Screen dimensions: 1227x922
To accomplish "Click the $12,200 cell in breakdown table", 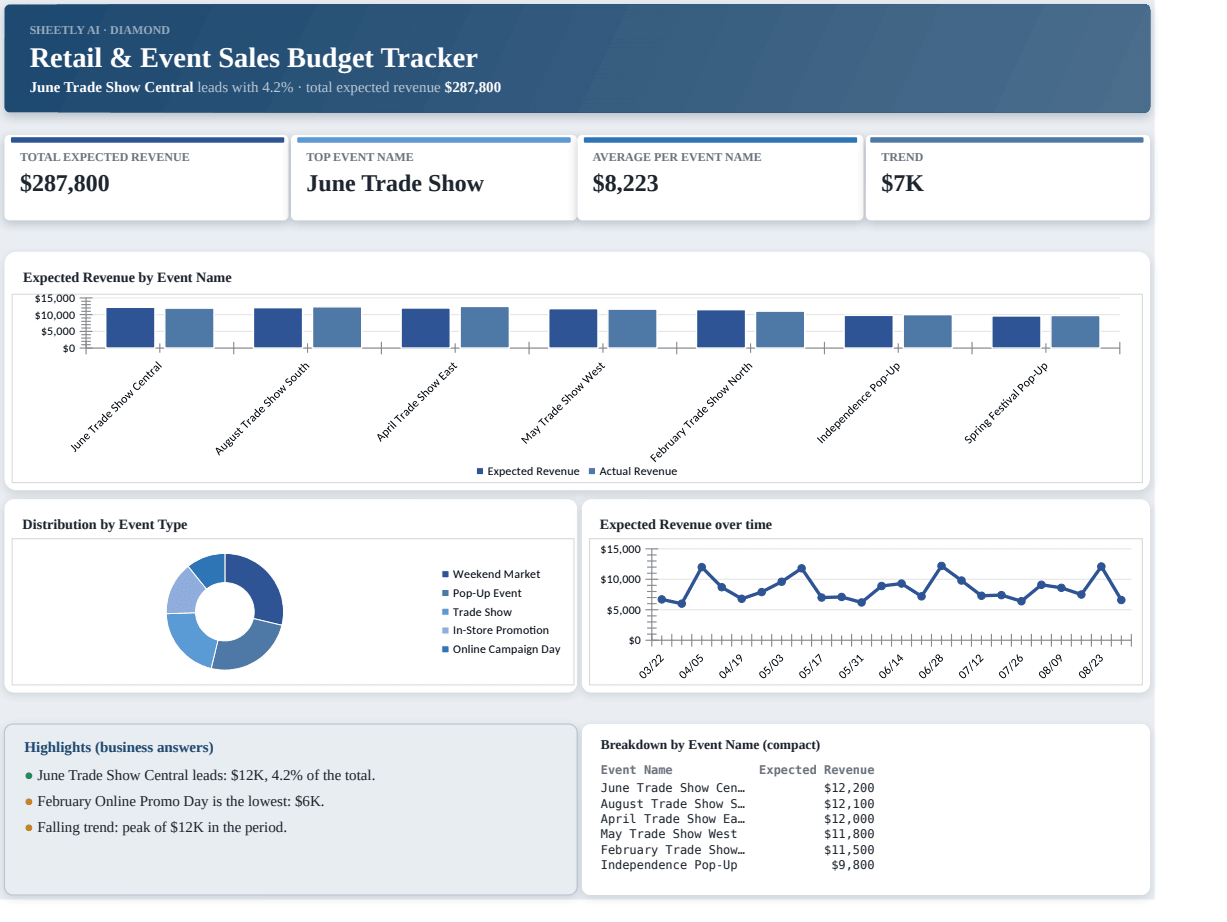I will pyautogui.click(x=849, y=788).
